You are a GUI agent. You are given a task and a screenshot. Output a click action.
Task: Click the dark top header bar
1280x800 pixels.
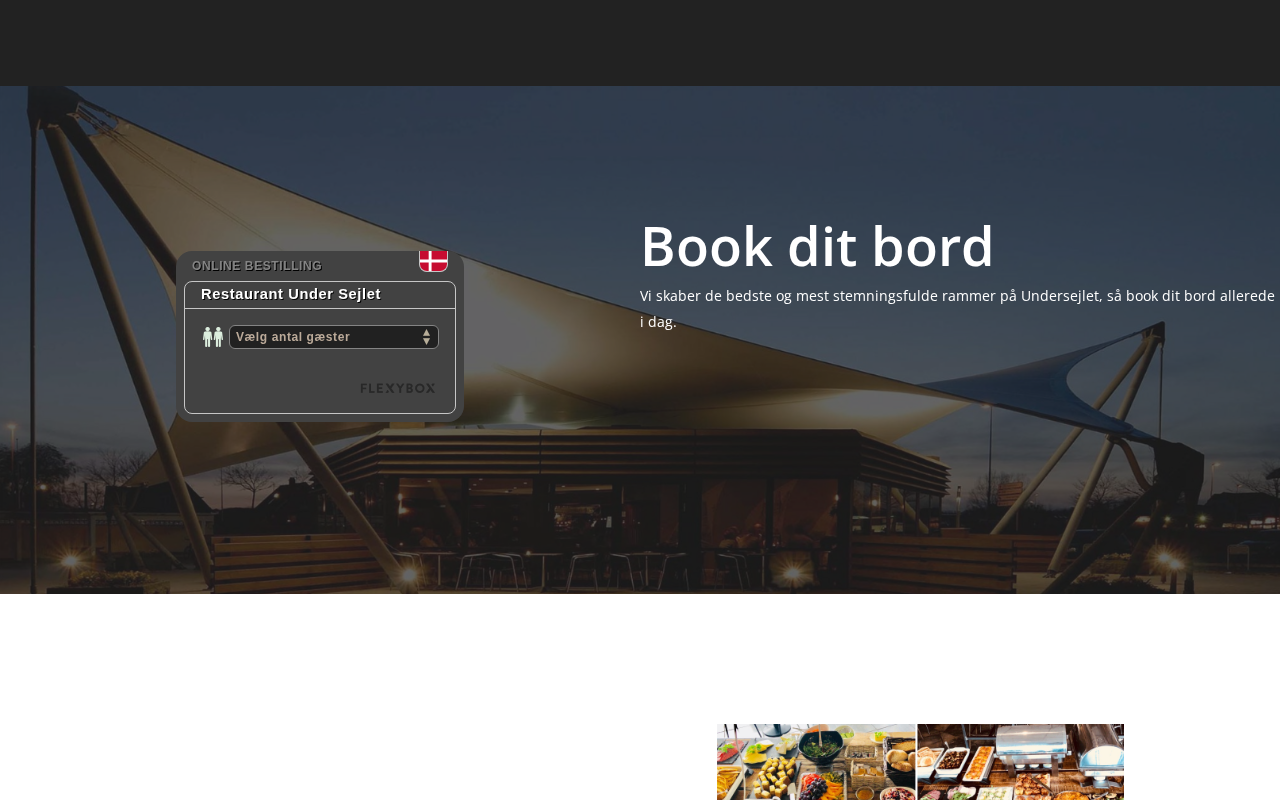pos(640,43)
